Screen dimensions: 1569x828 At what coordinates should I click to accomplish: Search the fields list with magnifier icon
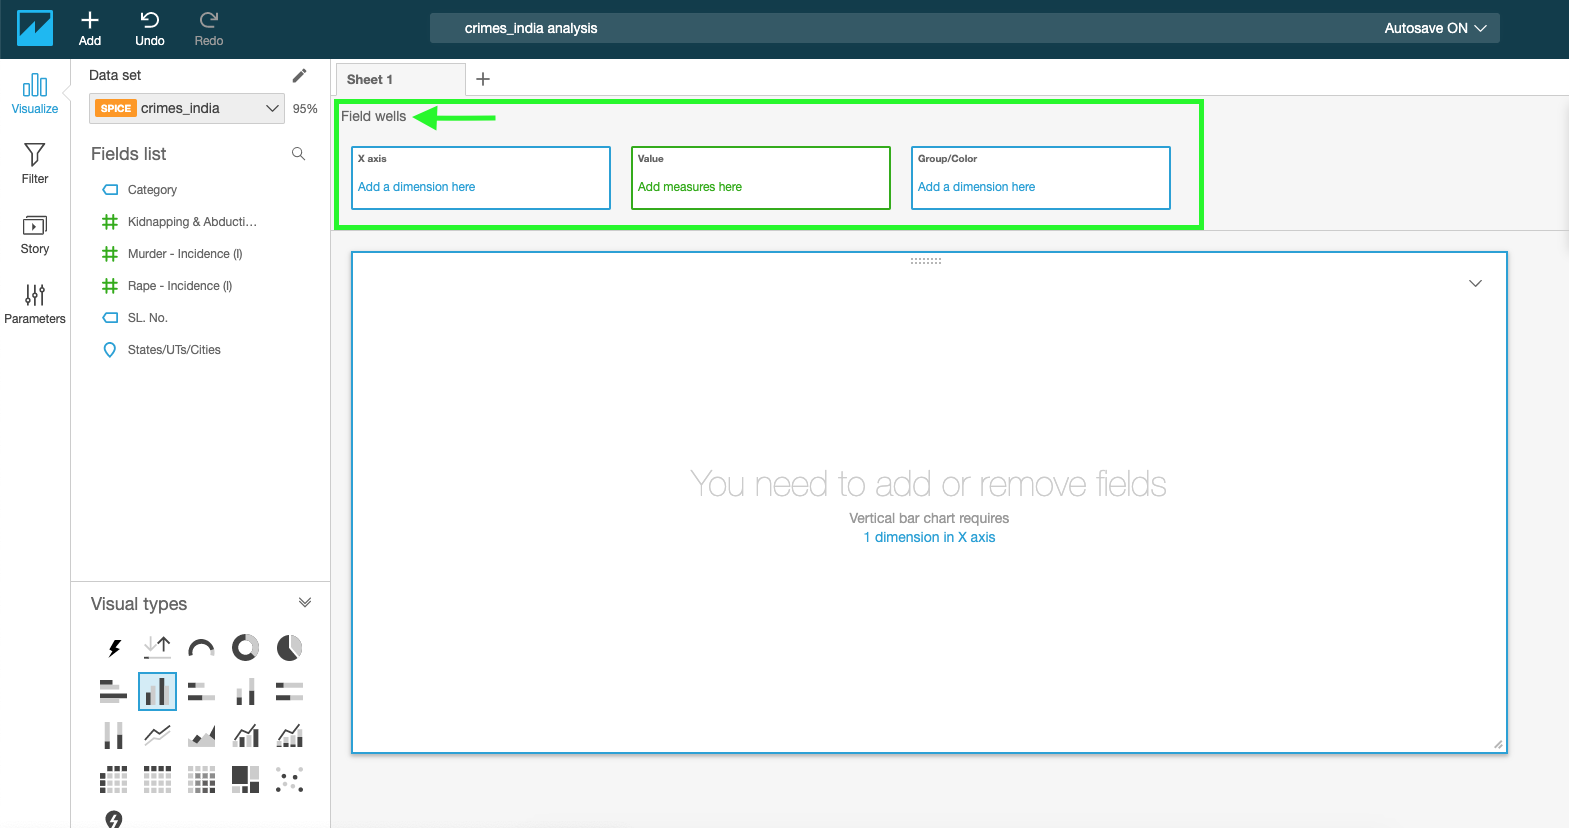click(x=298, y=154)
